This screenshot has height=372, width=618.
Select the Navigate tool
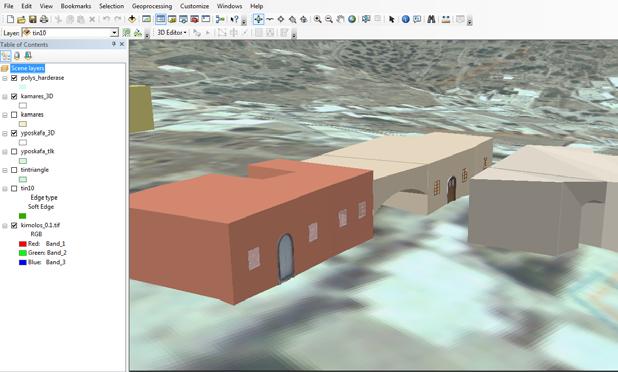click(258, 19)
